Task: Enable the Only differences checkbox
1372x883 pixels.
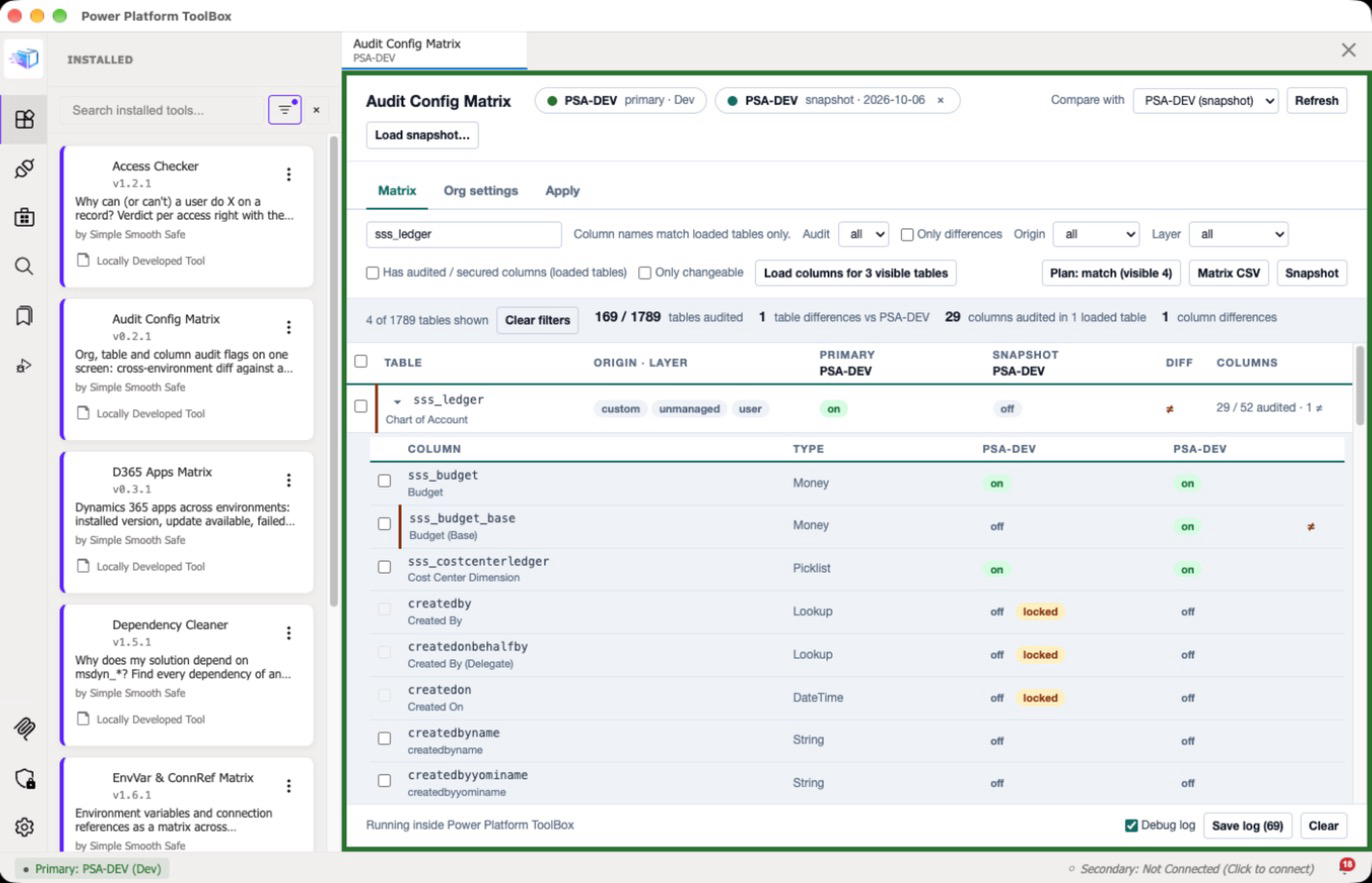Action: 907,234
